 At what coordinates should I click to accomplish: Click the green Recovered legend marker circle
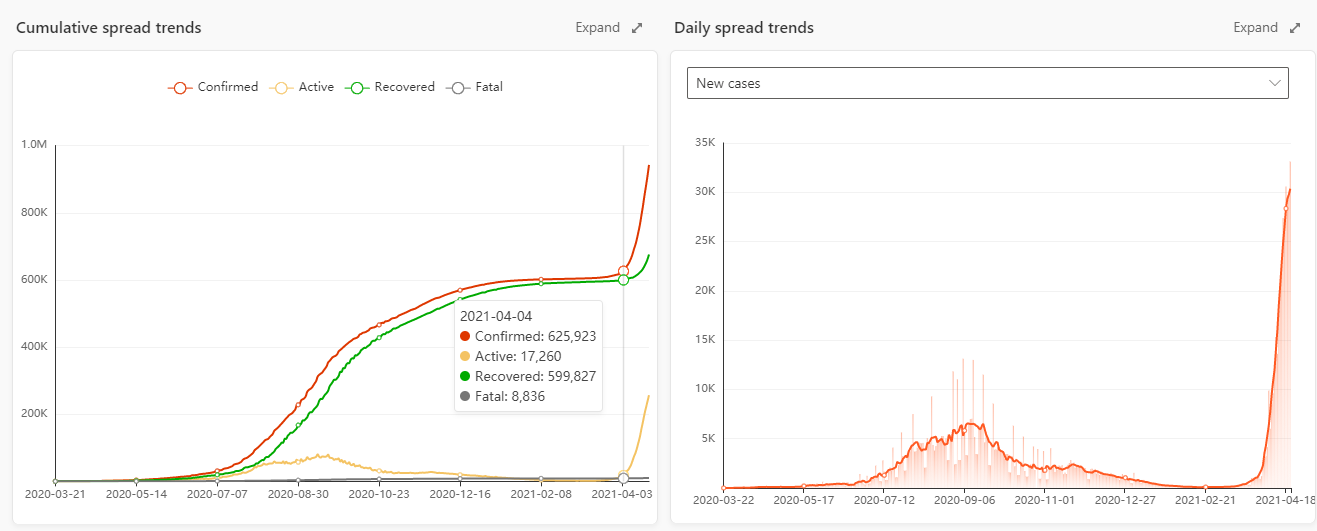tap(357, 88)
